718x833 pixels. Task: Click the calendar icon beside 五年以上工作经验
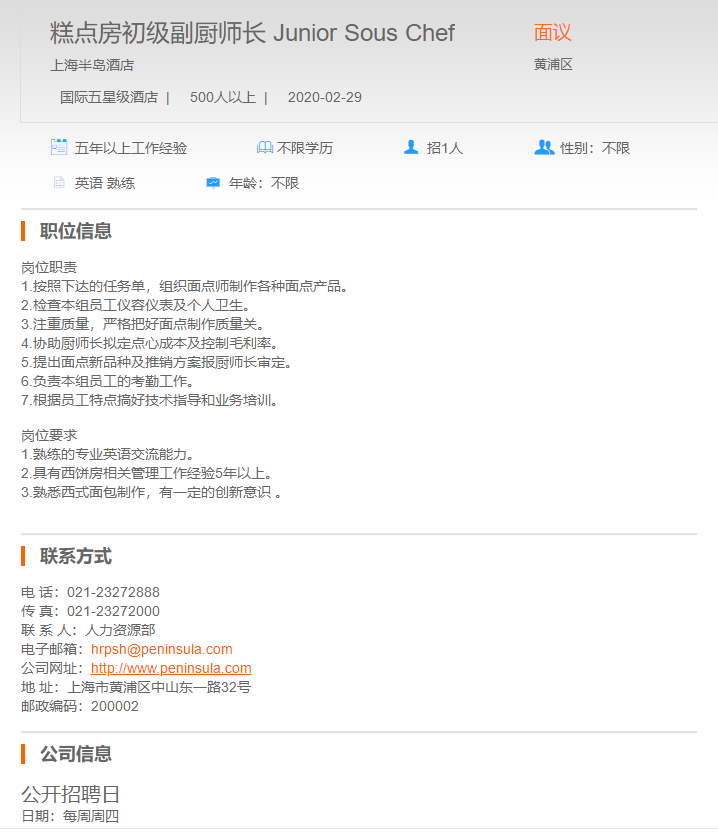pyautogui.click(x=59, y=147)
